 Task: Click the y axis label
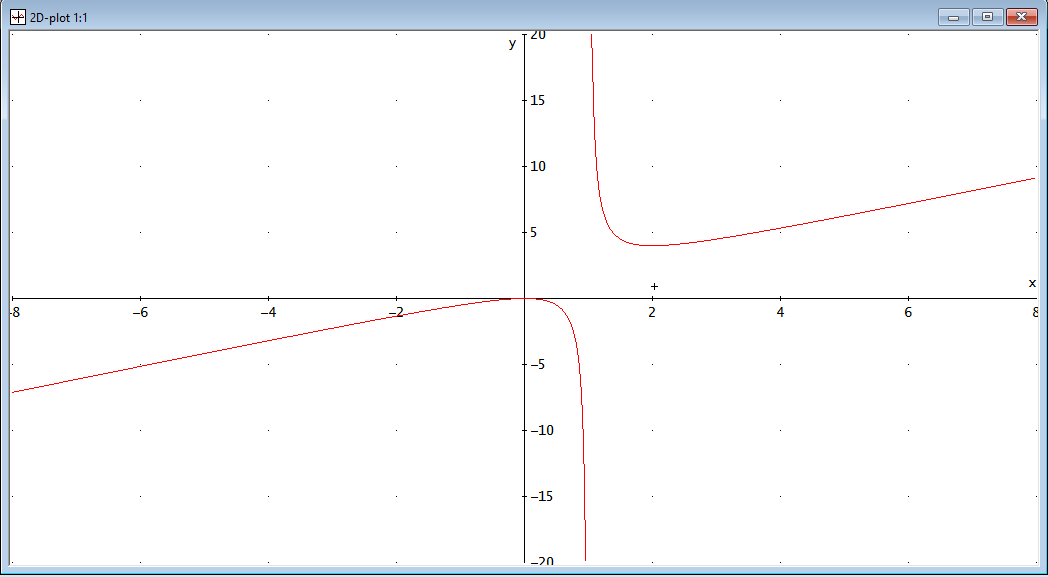click(x=512, y=43)
